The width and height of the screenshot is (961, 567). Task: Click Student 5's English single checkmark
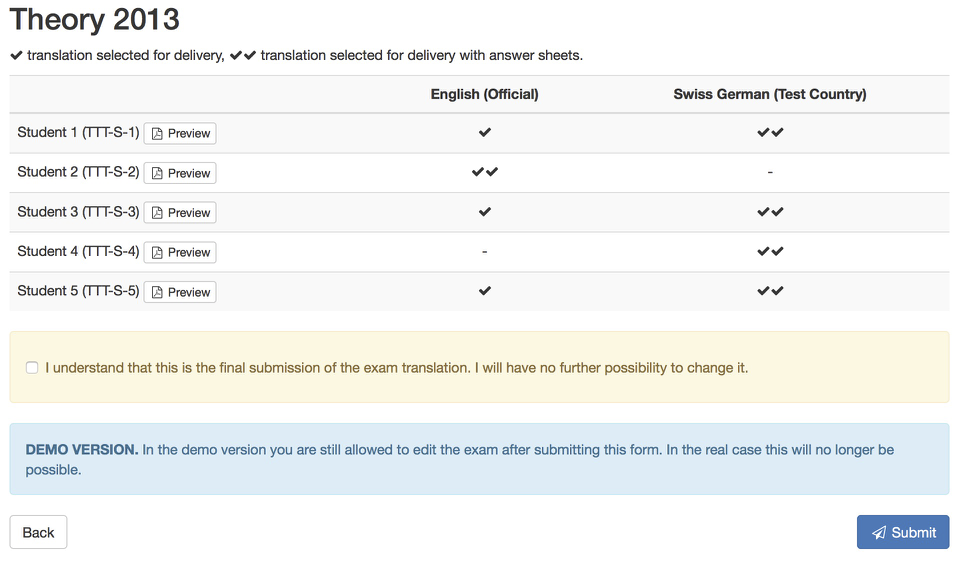tap(485, 291)
